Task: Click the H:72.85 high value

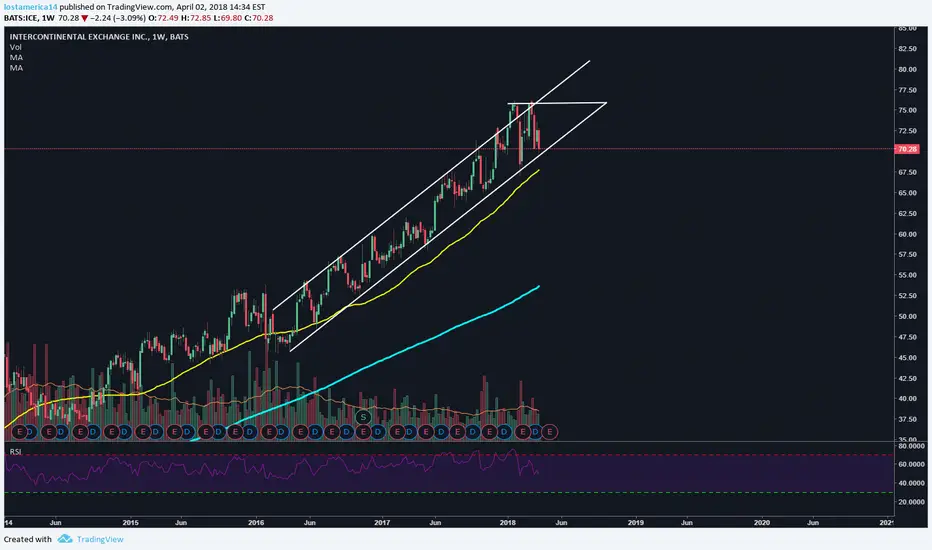Action: click(195, 18)
